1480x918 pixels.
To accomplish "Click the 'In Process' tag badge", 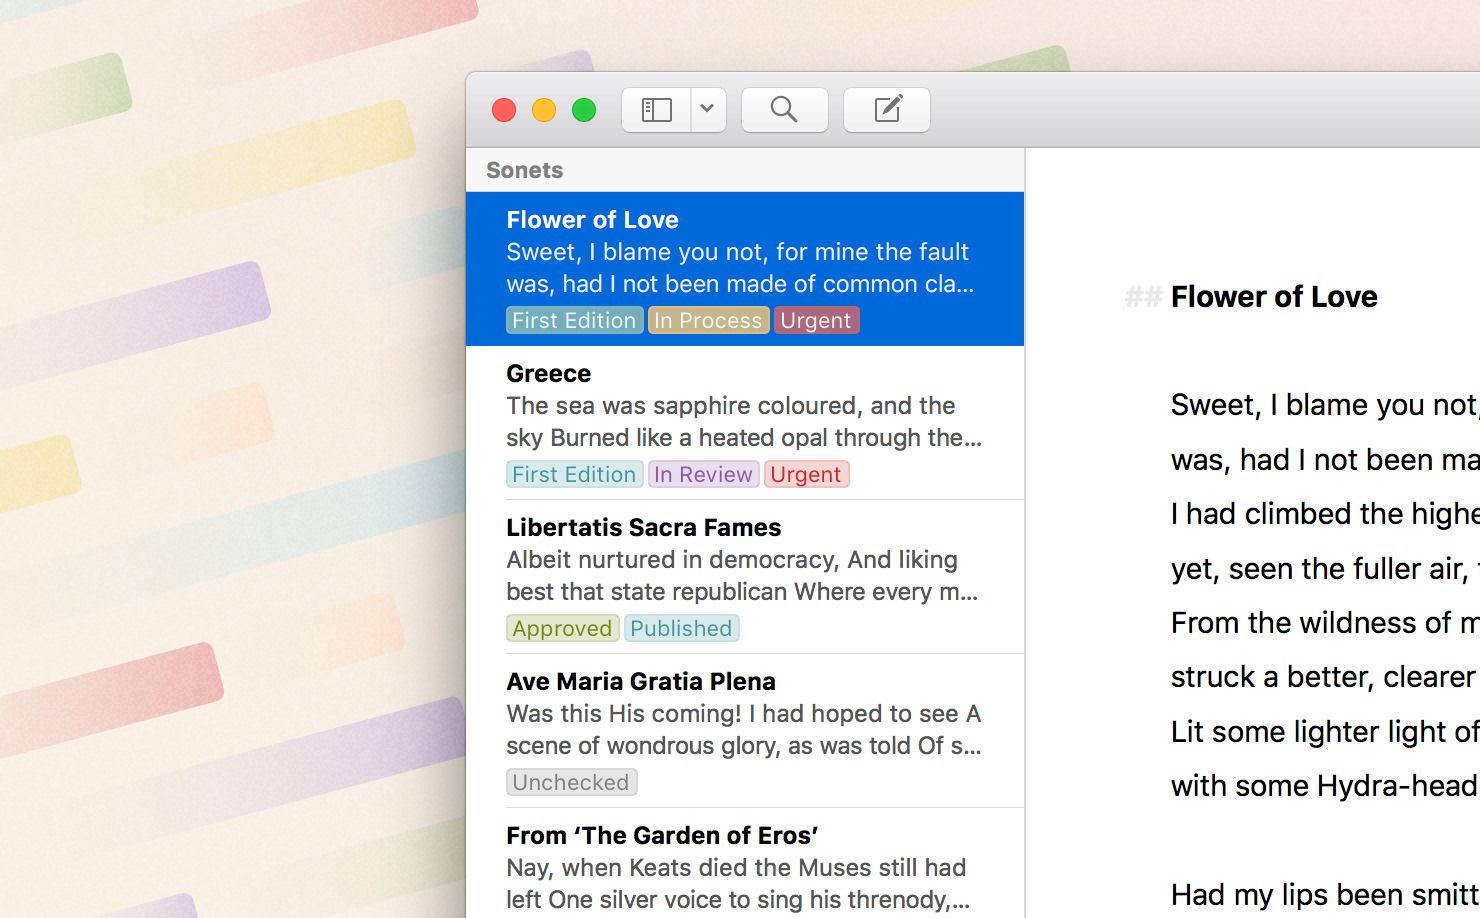I will point(708,320).
